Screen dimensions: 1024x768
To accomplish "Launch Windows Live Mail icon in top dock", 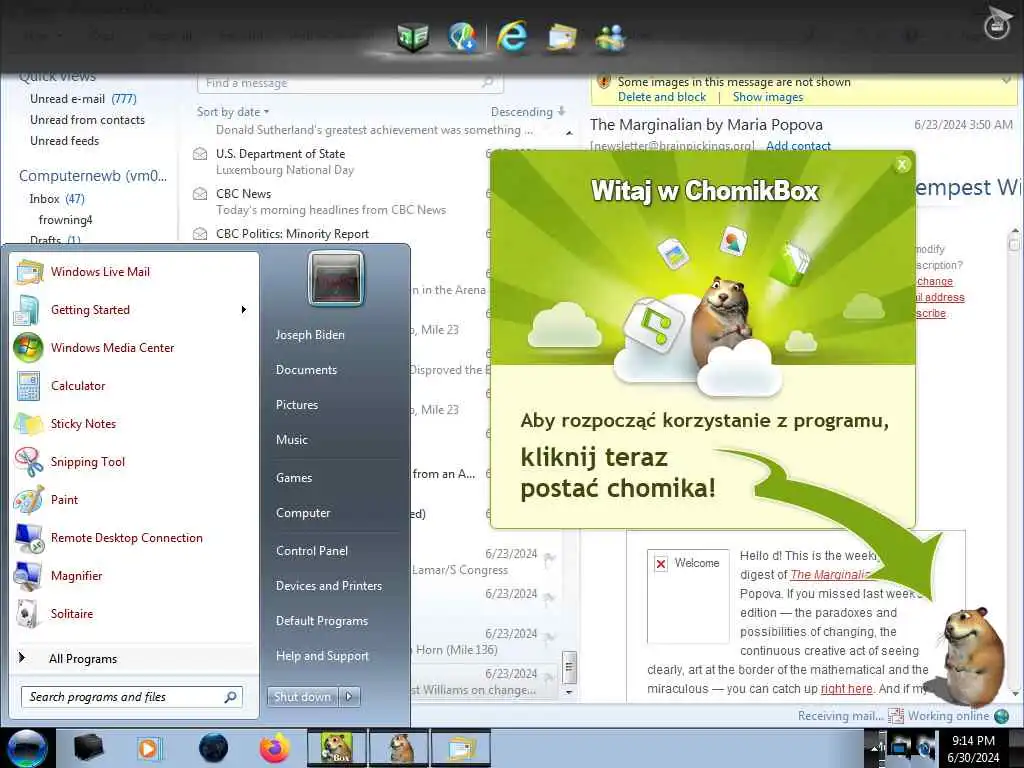I will point(562,37).
